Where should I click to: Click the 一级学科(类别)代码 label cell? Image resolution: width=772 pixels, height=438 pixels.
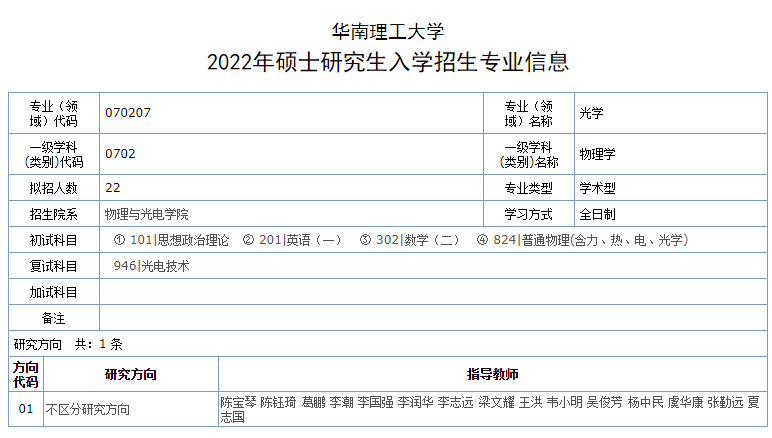(54, 154)
